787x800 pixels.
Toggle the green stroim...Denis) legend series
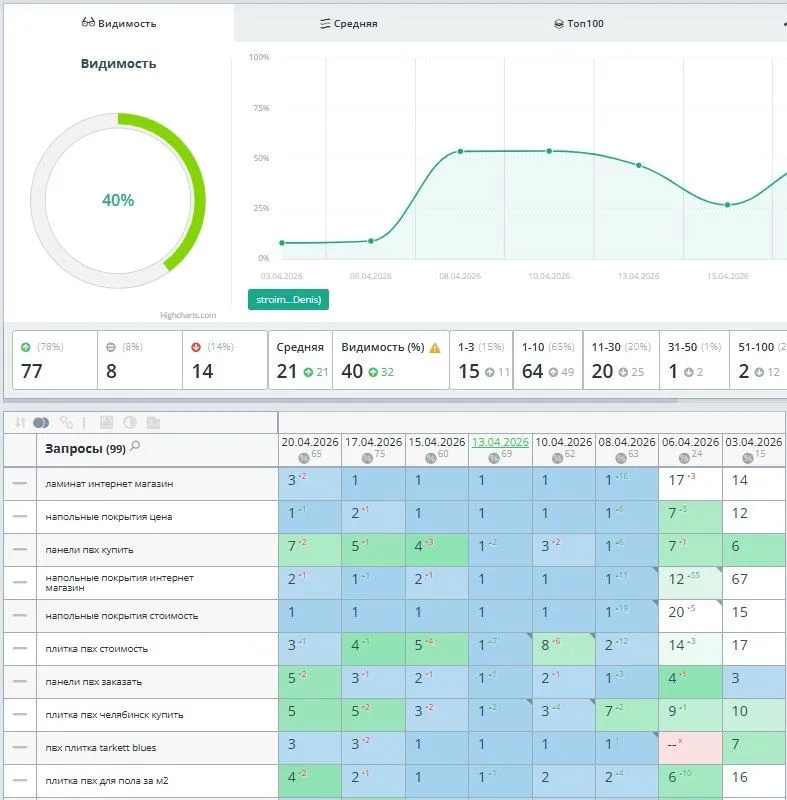288,299
